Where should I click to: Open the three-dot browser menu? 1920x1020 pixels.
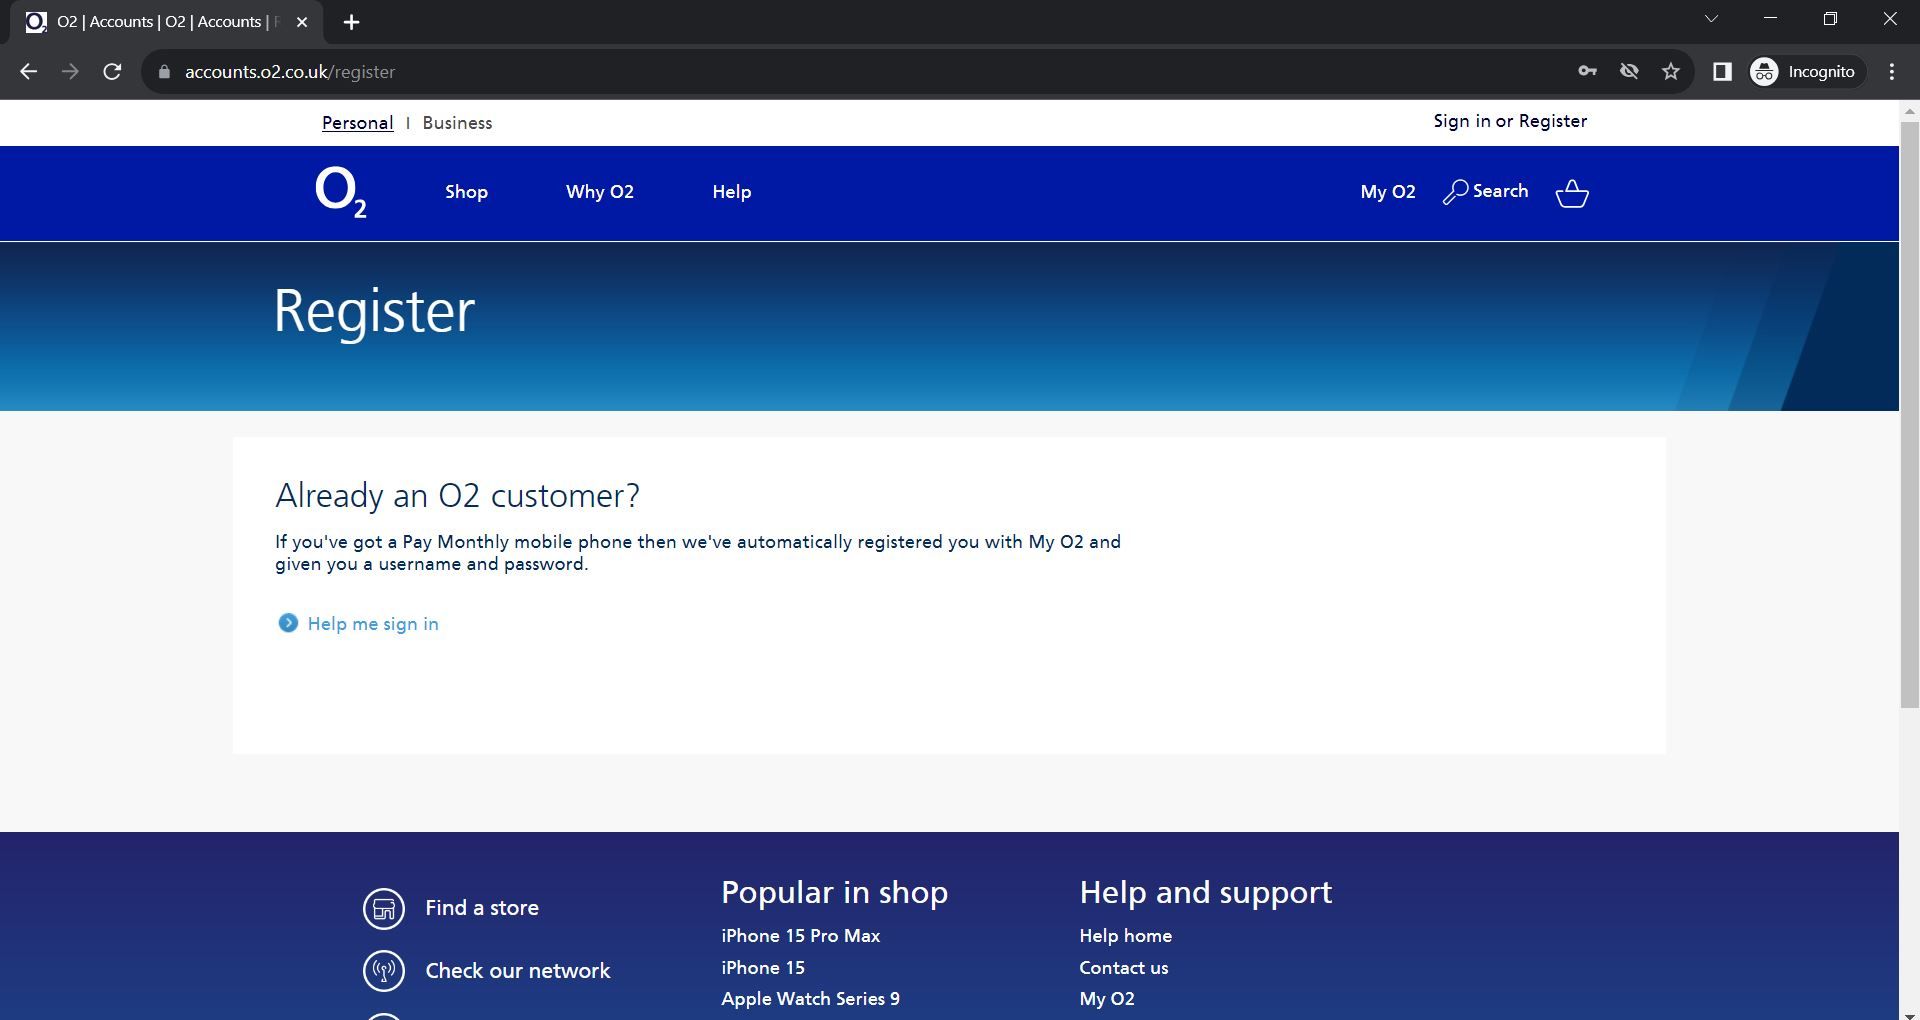(x=1890, y=71)
